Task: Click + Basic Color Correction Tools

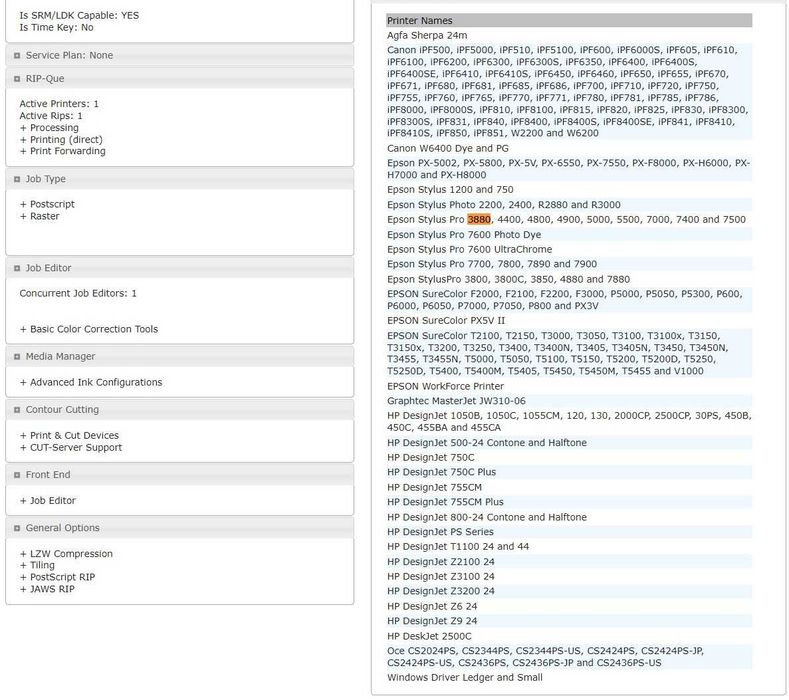Action: [89, 329]
